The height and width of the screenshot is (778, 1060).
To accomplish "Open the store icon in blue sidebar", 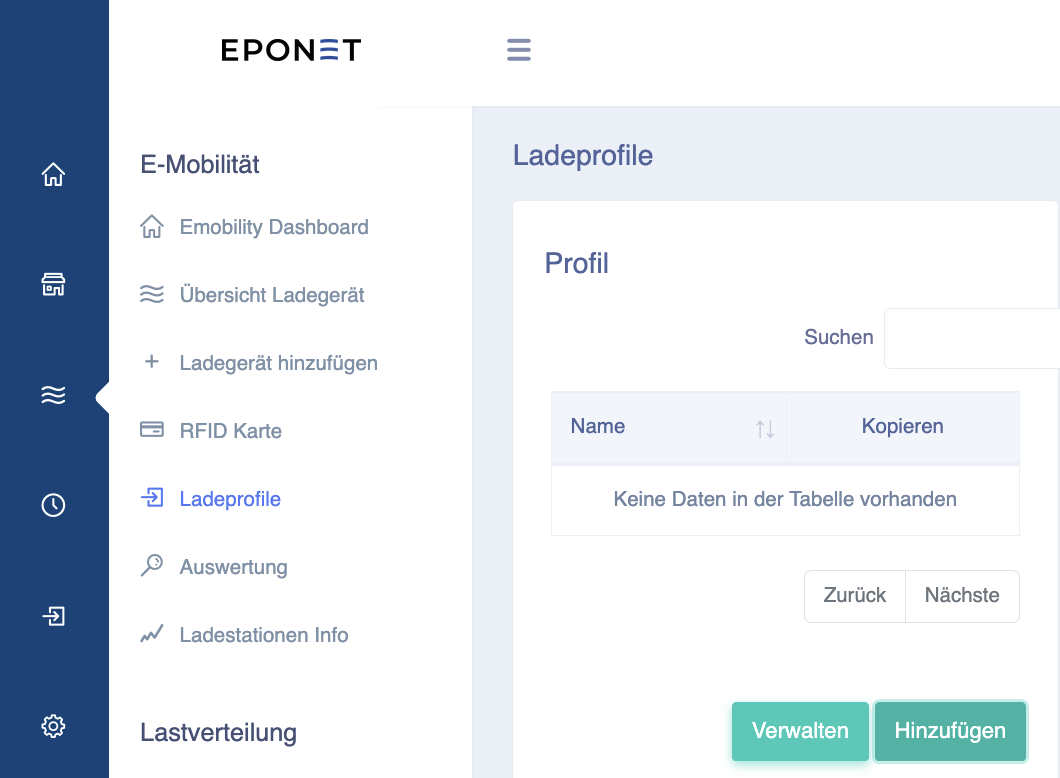I will coord(53,285).
